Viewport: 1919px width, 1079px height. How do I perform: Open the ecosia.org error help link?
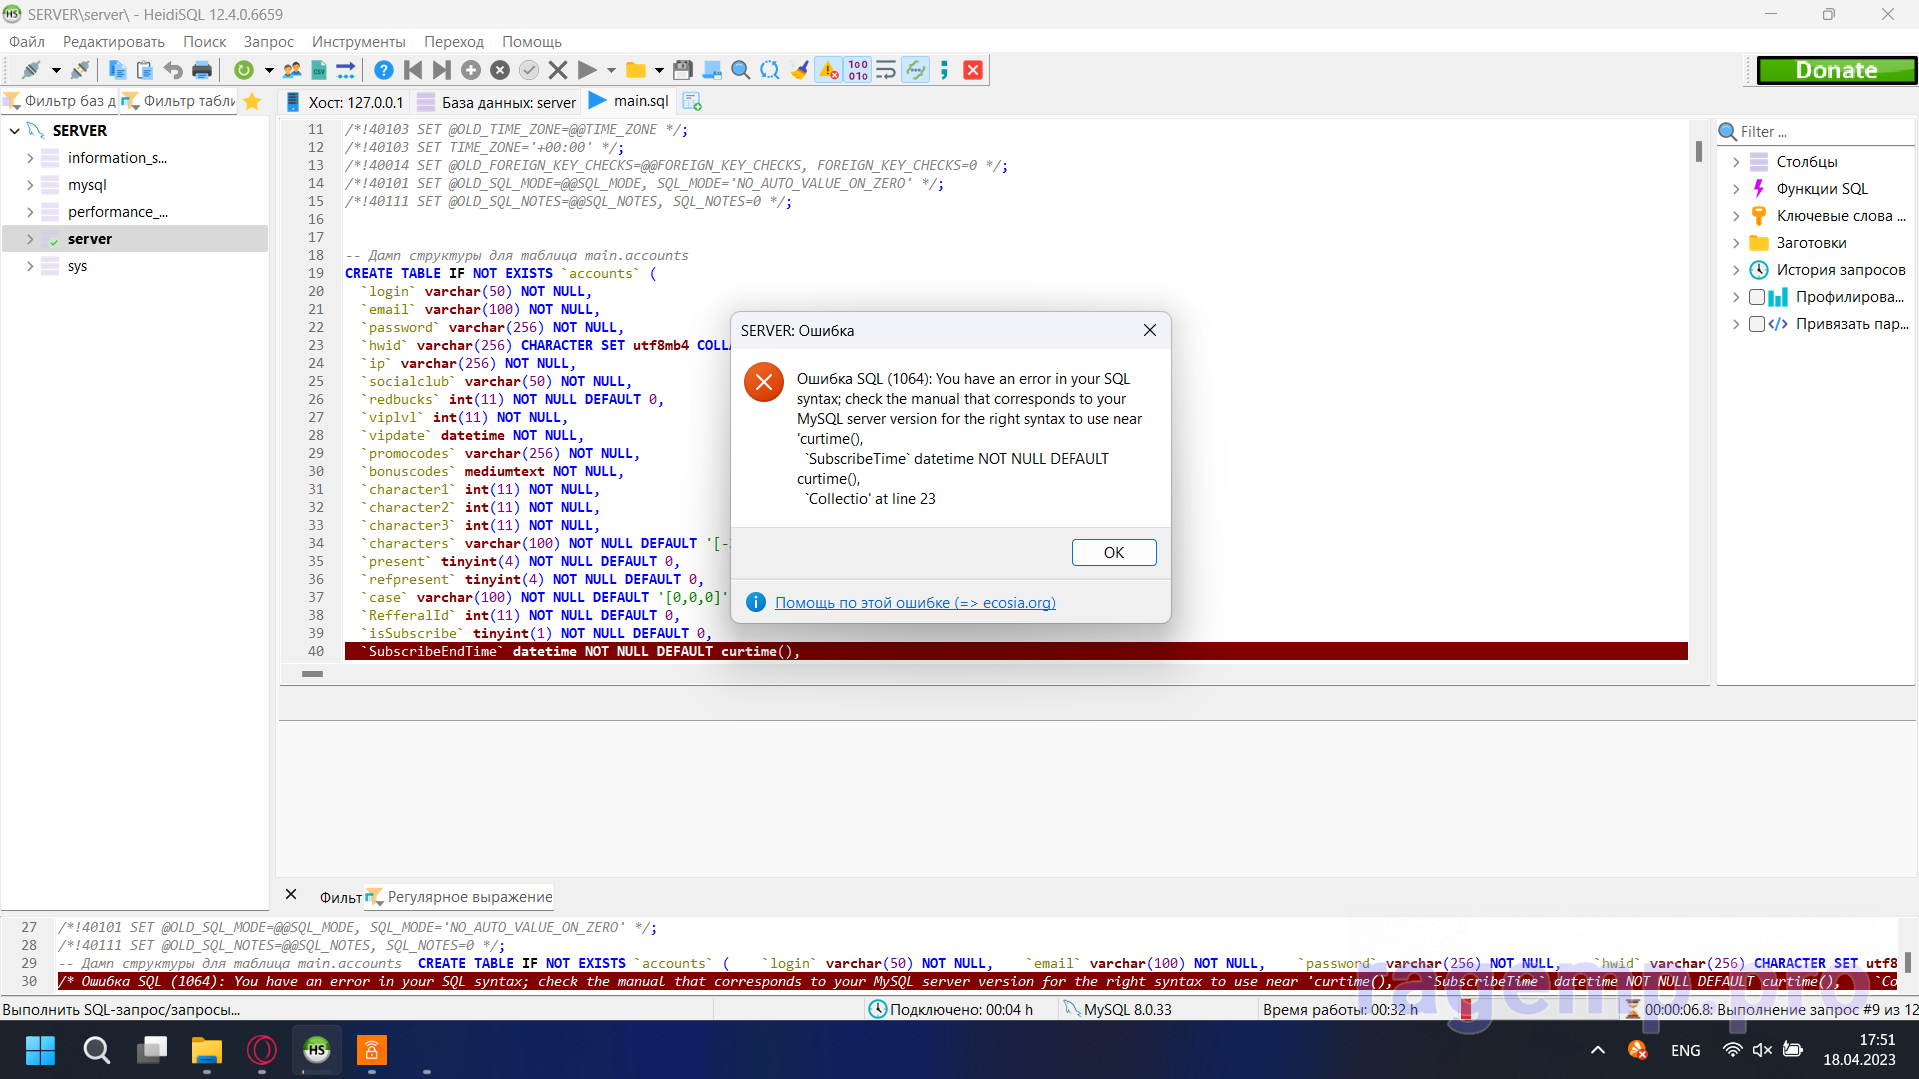pos(915,602)
